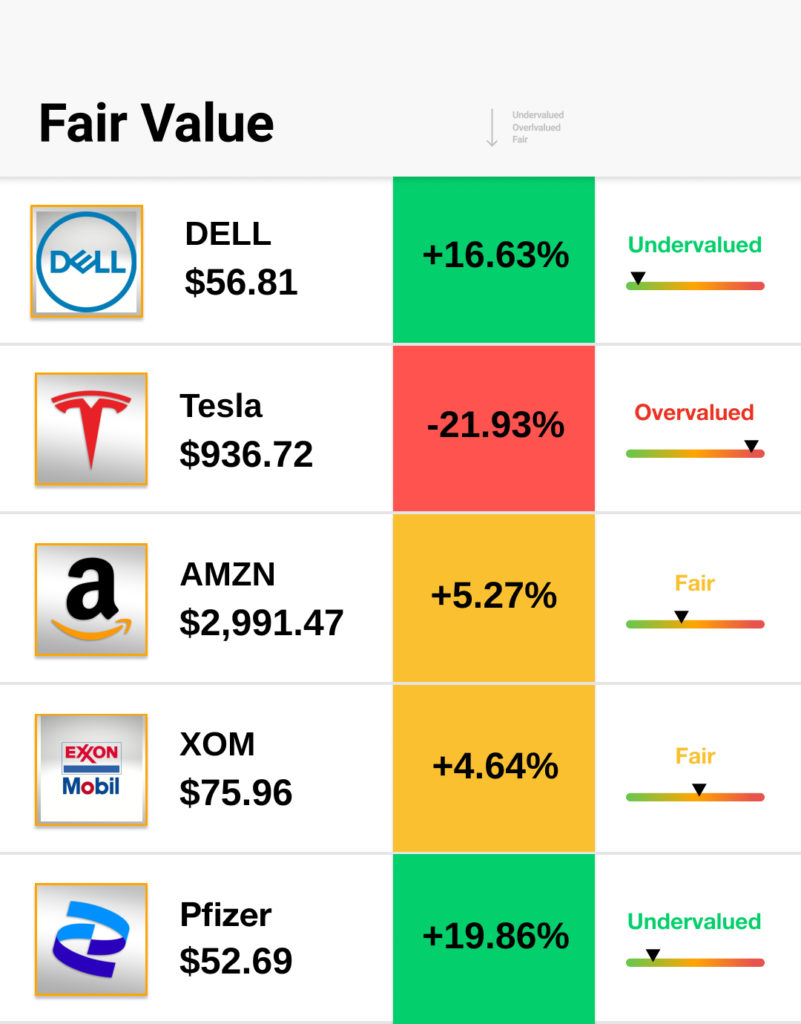
Task: Click the sort-order down arrow in header
Action: click(x=492, y=128)
